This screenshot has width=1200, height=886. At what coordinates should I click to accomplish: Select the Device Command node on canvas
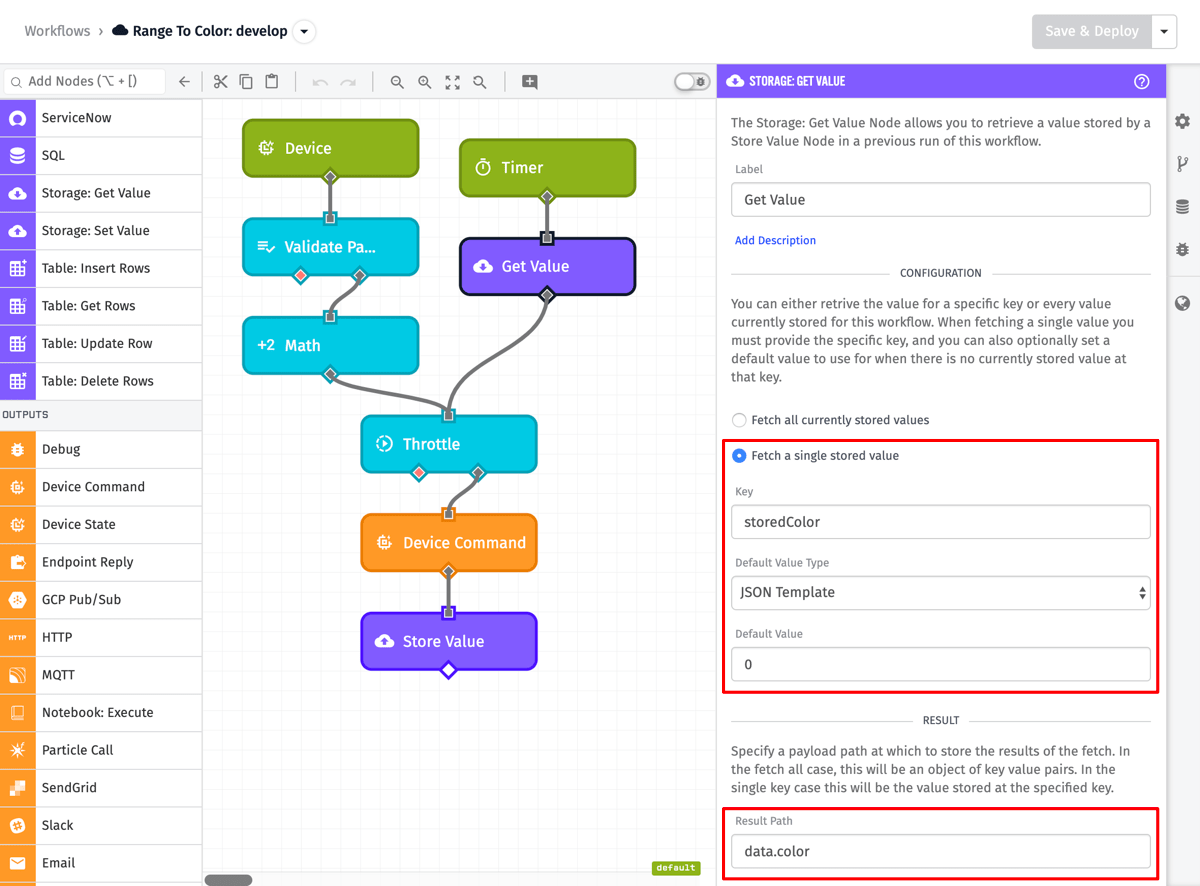[449, 543]
